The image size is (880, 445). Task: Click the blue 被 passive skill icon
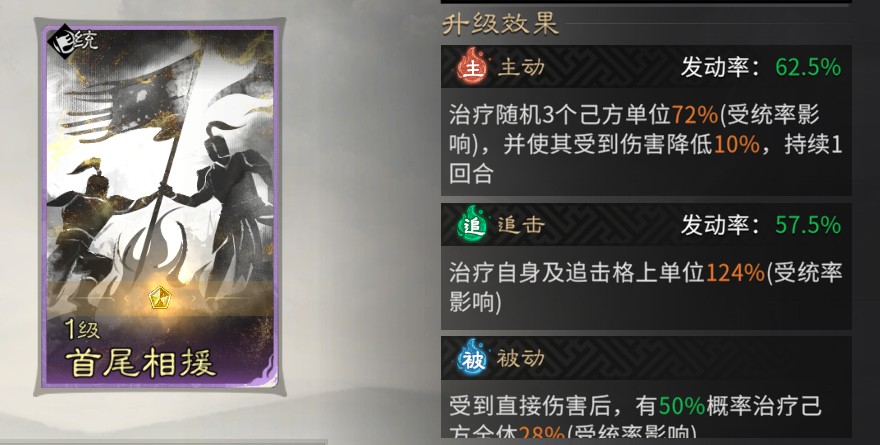[x=473, y=358]
